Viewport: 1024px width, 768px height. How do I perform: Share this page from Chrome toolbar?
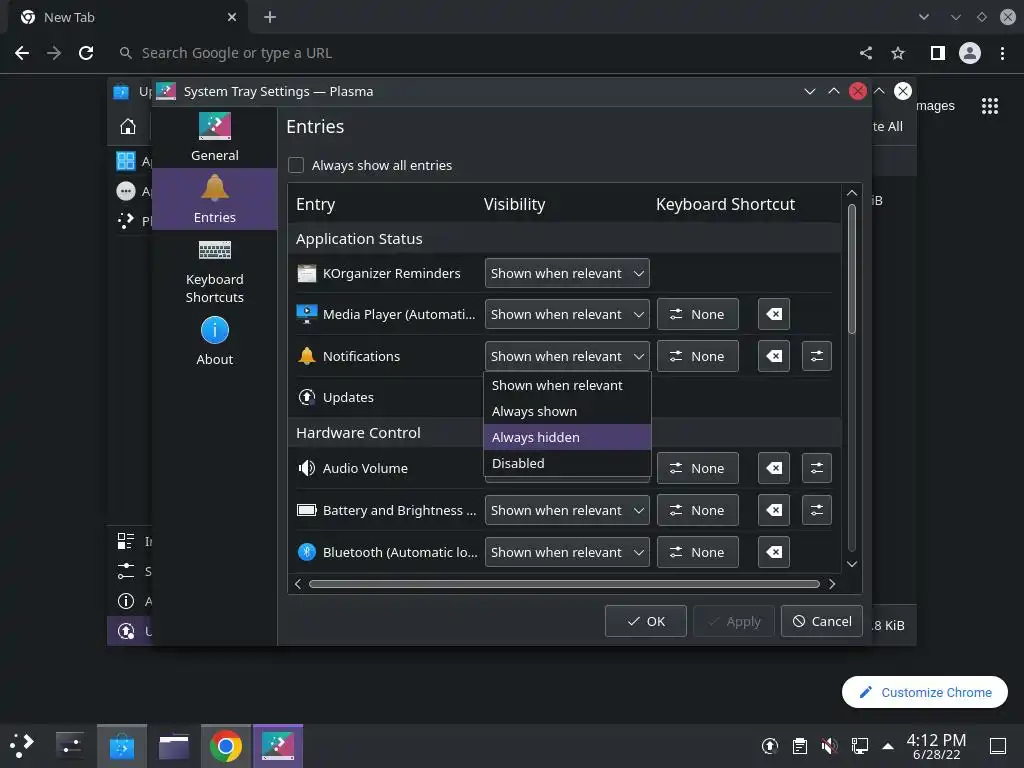(x=866, y=53)
